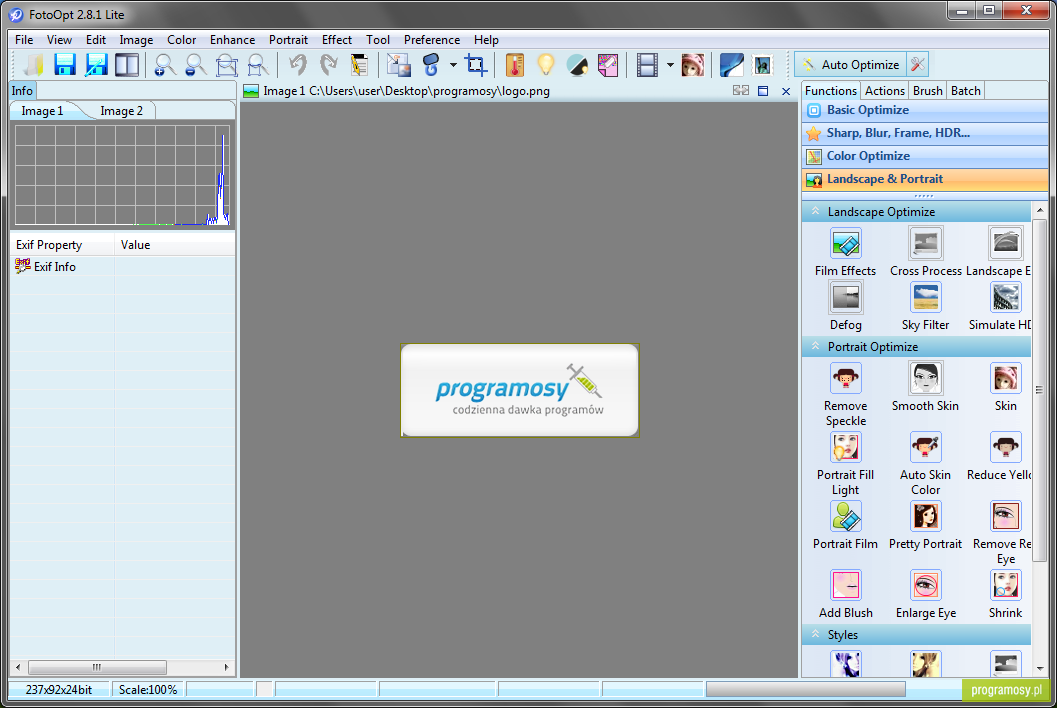Click the Scale:100% status bar field
The height and width of the screenshot is (708, 1057).
pos(148,690)
